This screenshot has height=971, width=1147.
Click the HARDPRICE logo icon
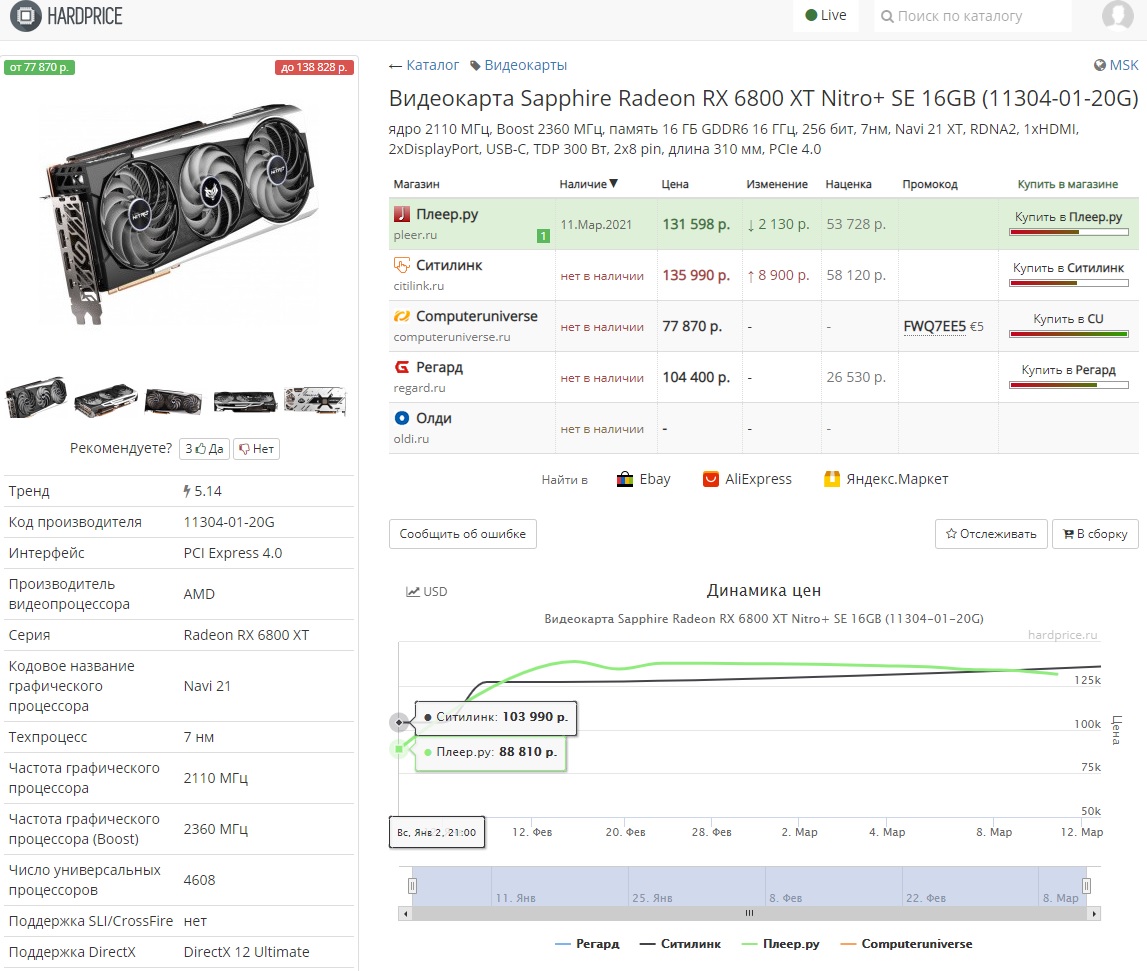point(26,16)
